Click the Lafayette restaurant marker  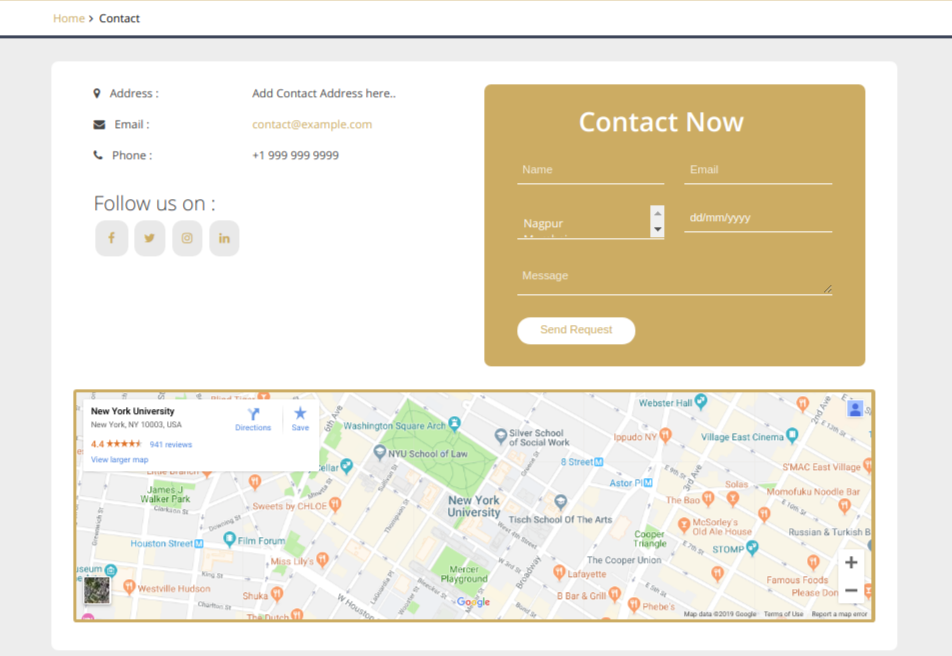pos(559,572)
